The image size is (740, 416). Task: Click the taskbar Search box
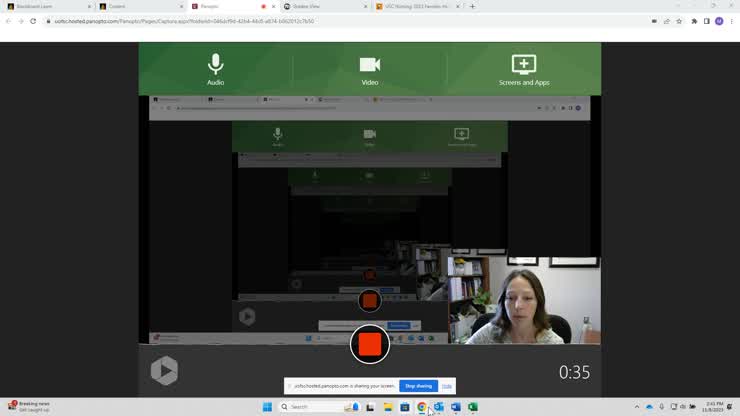pos(320,407)
